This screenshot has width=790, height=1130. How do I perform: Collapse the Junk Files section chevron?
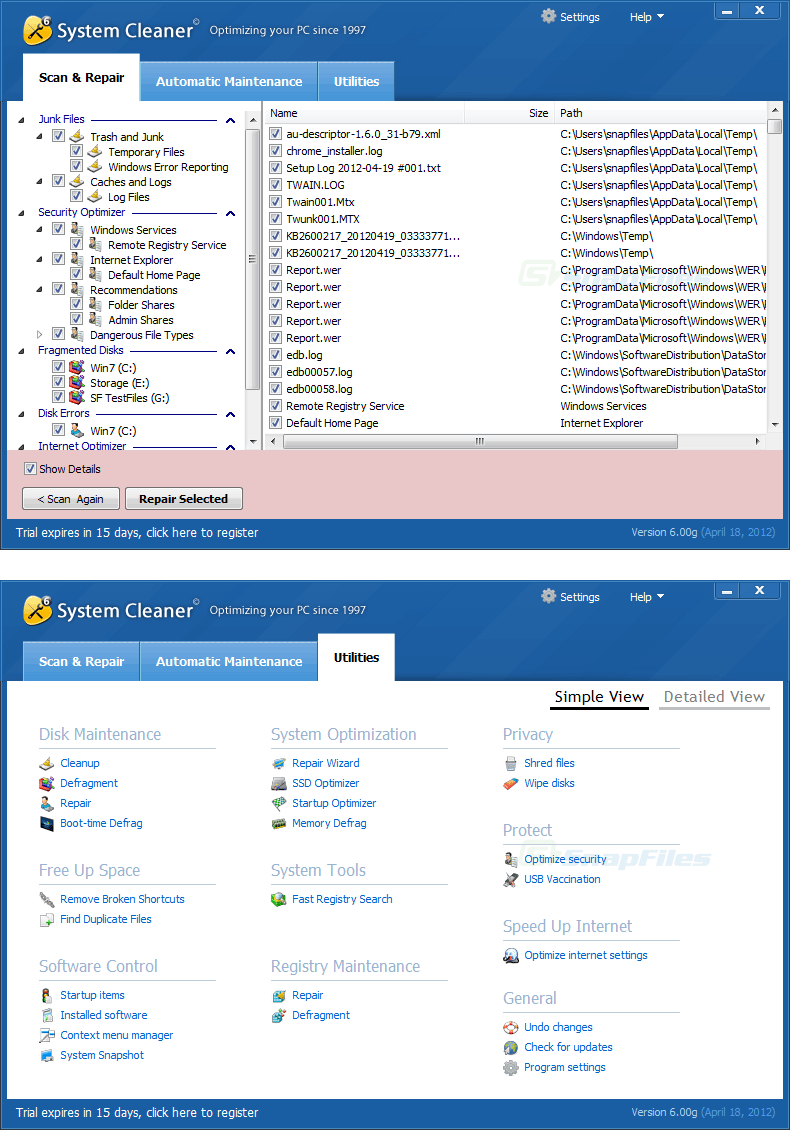pos(231,120)
